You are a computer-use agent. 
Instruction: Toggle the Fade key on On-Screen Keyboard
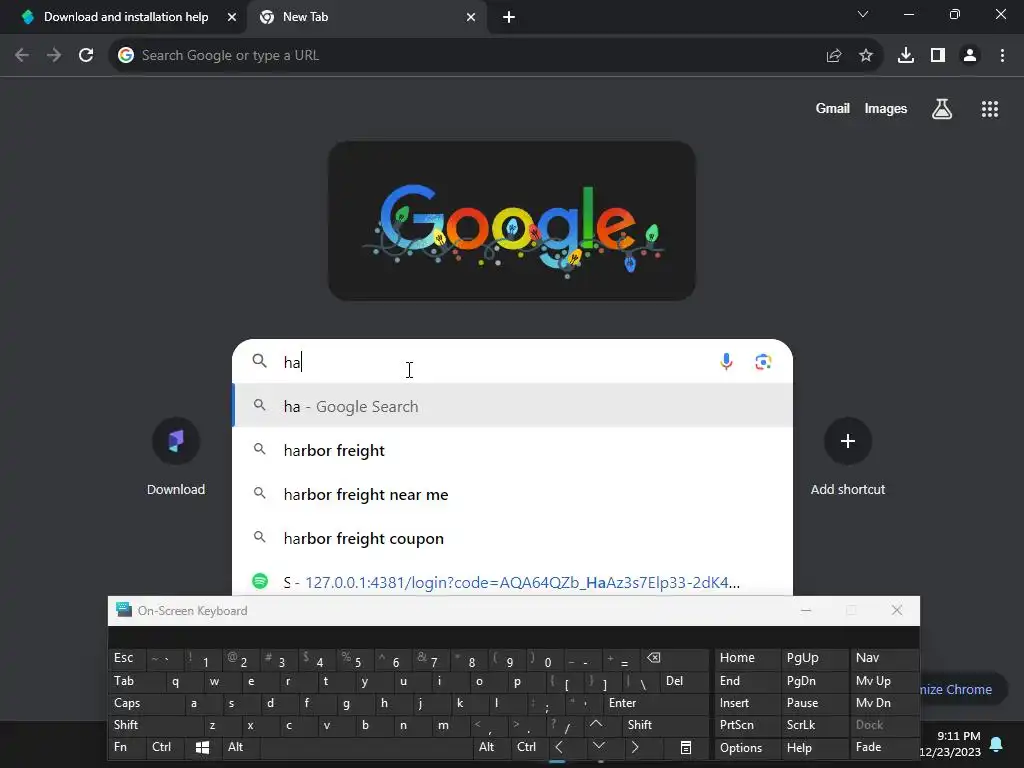coord(884,747)
